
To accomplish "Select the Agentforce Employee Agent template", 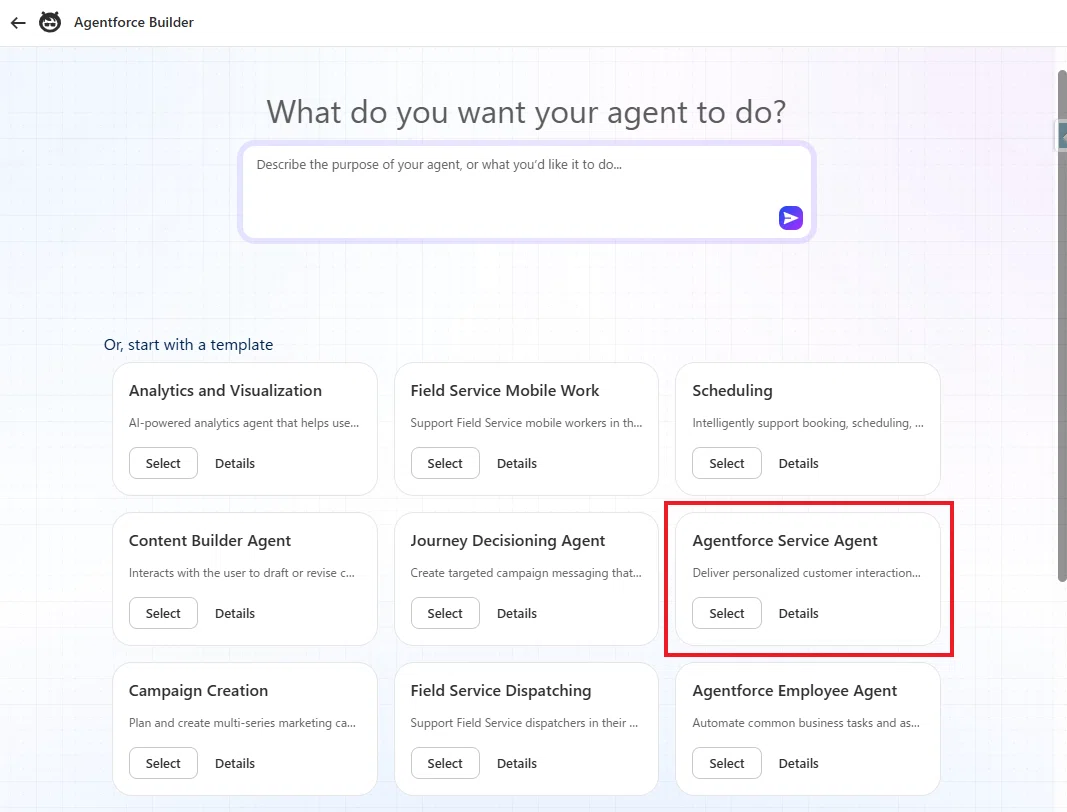I will (727, 763).
